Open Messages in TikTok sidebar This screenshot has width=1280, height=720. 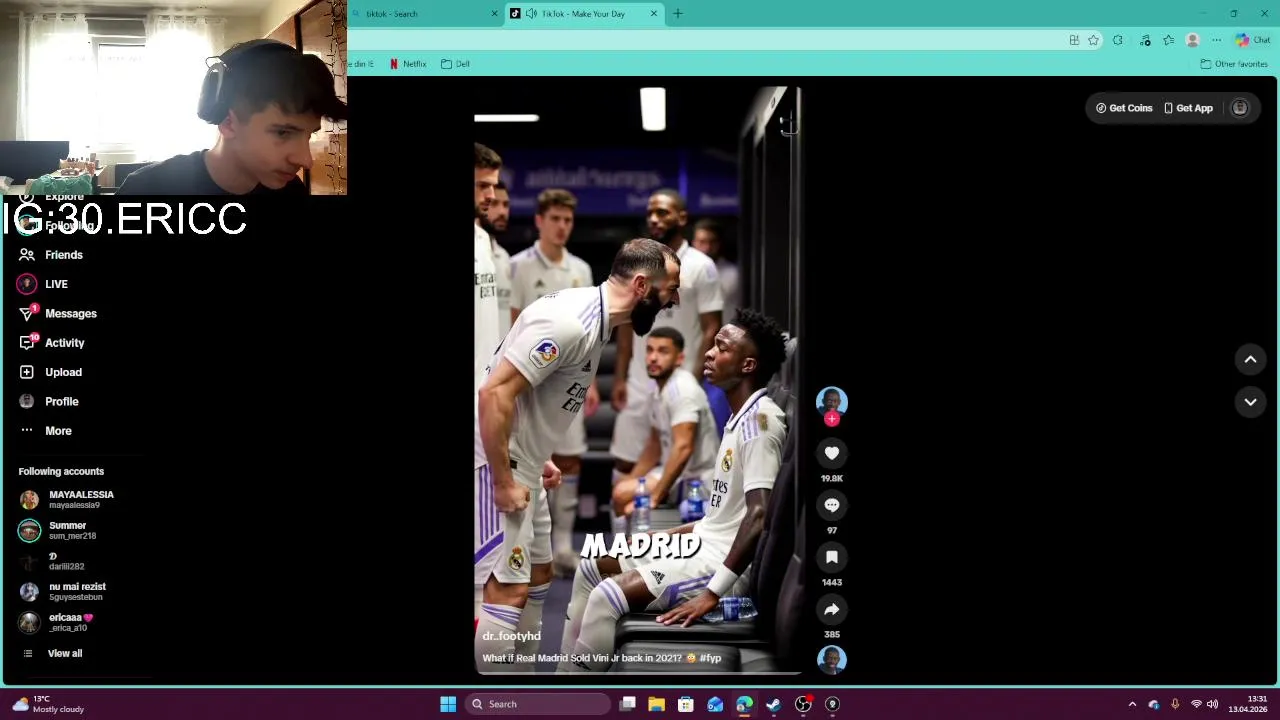(x=71, y=314)
